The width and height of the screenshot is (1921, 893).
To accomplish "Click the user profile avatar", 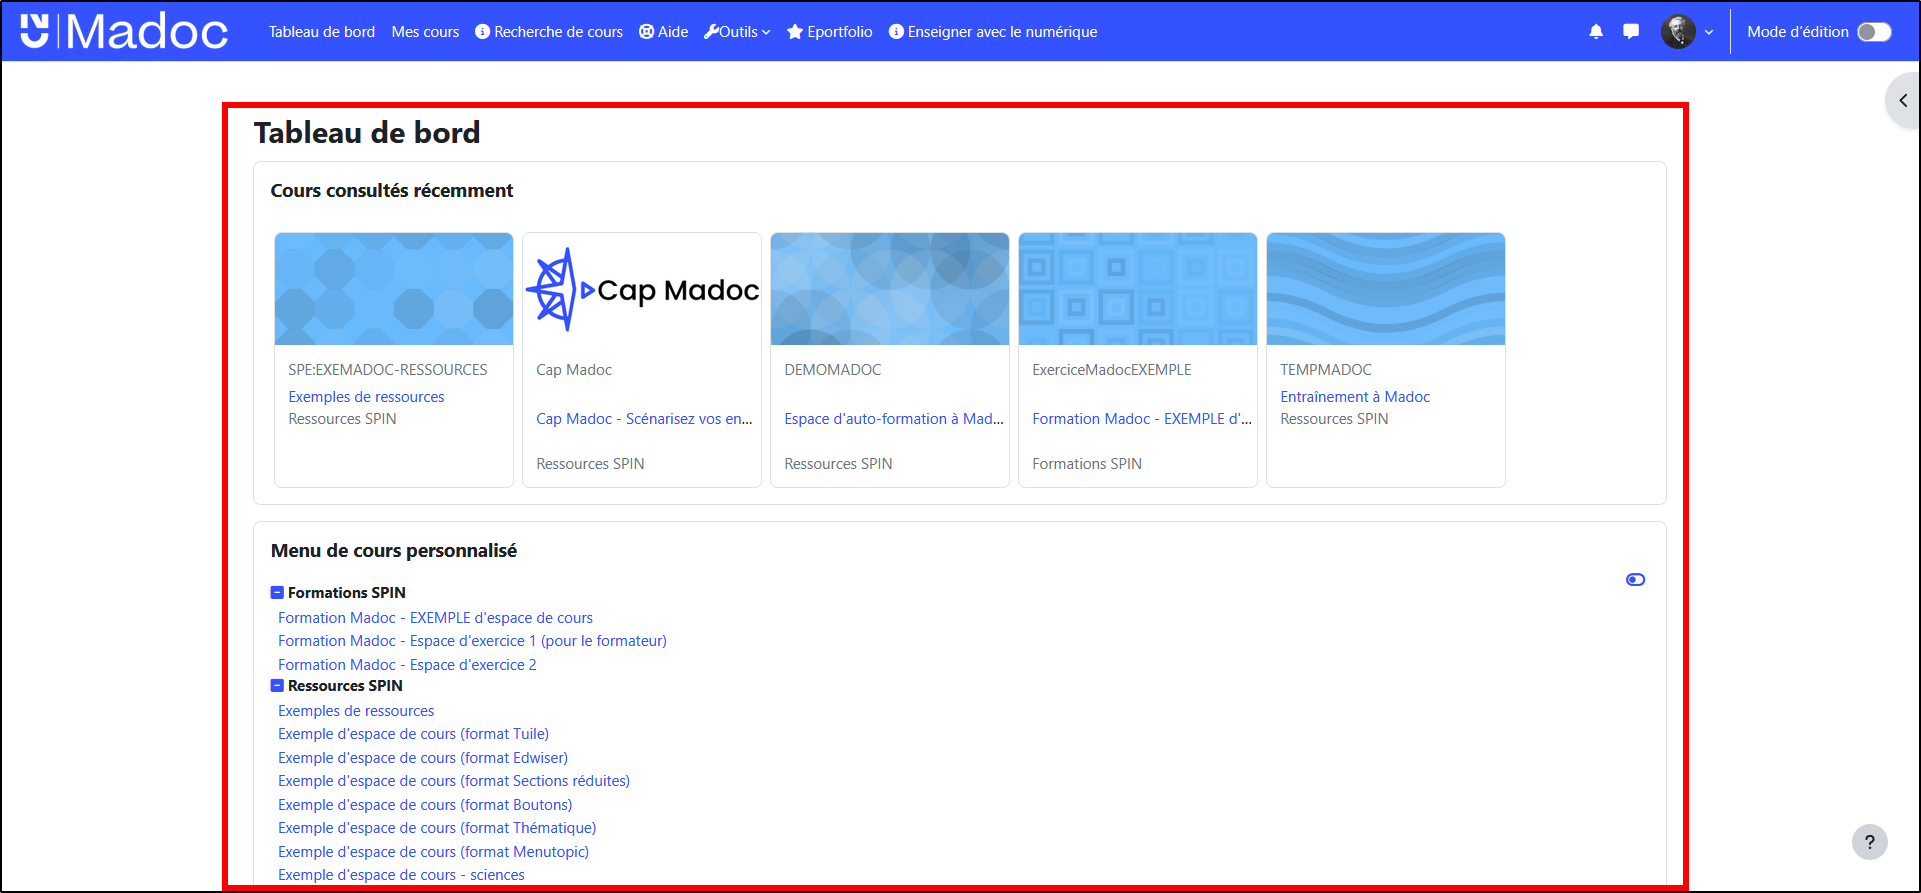I will tap(1678, 32).
